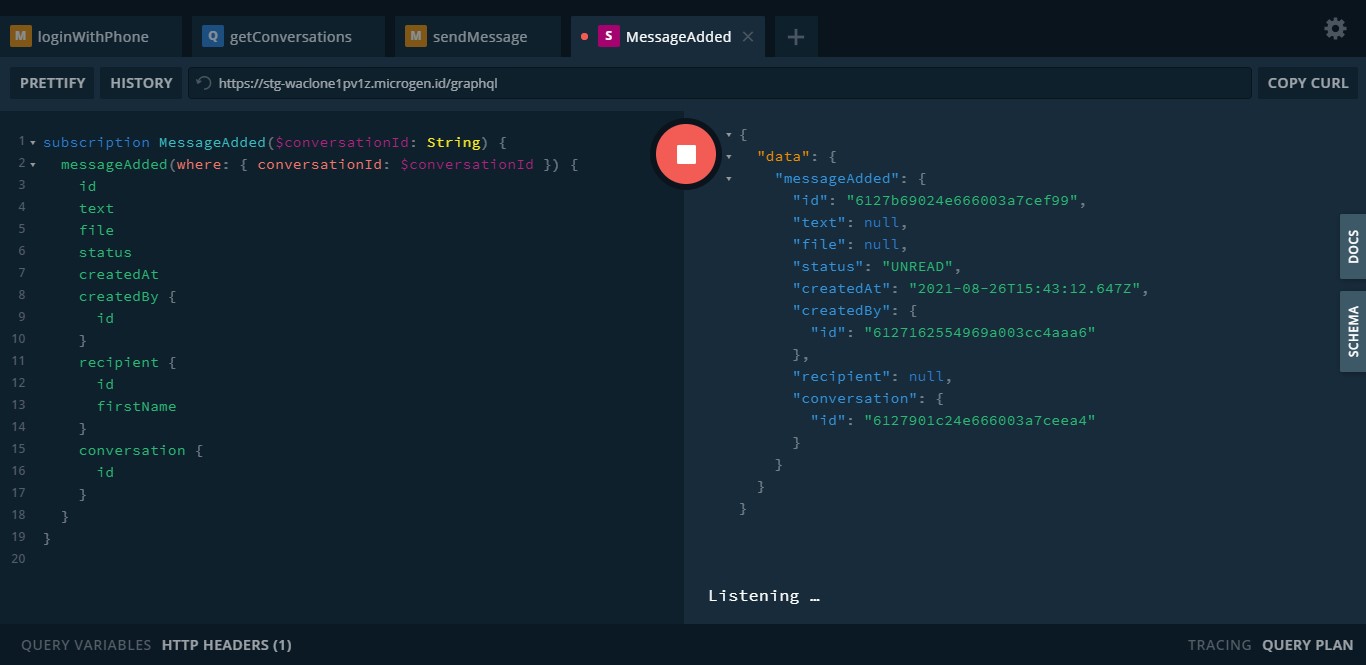
Task: Toggle the HTTP HEADERS section open
Action: coord(226,645)
